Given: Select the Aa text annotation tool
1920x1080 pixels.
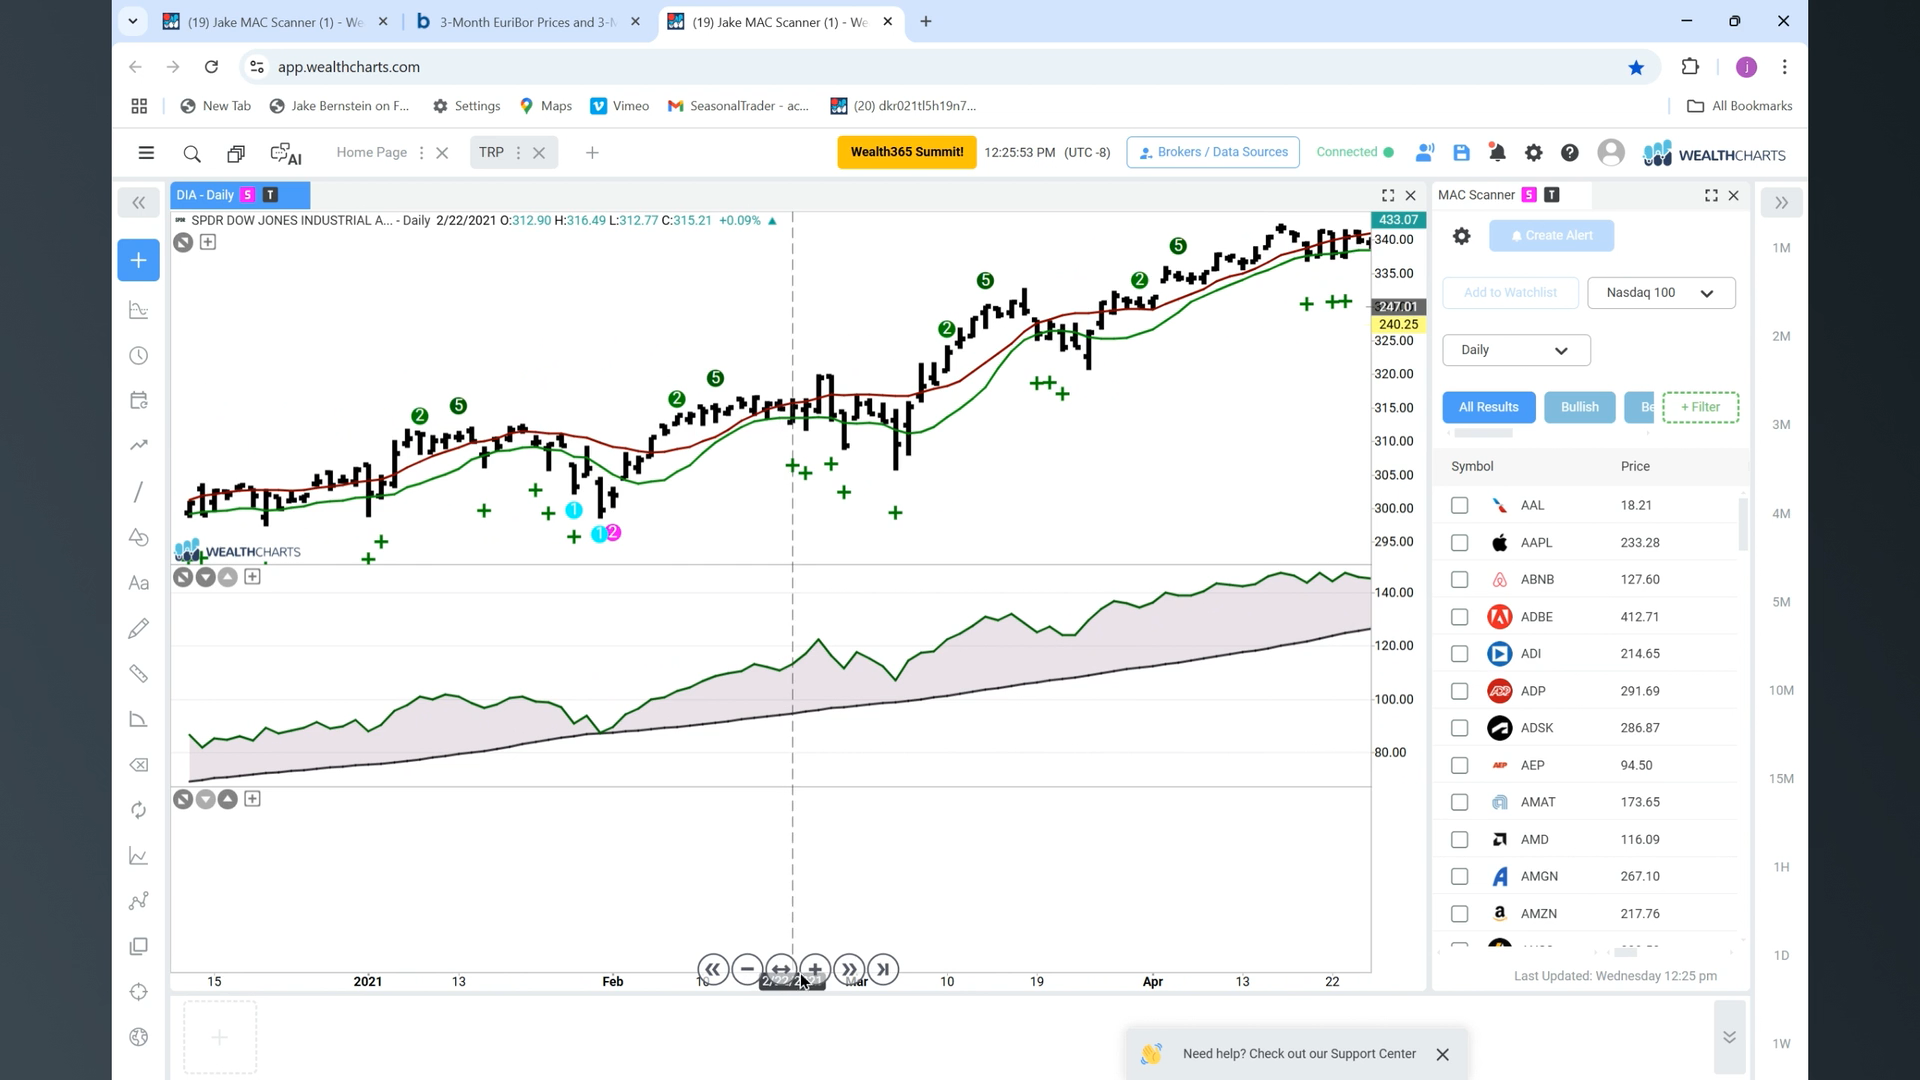Looking at the screenshot, I should tap(139, 583).
